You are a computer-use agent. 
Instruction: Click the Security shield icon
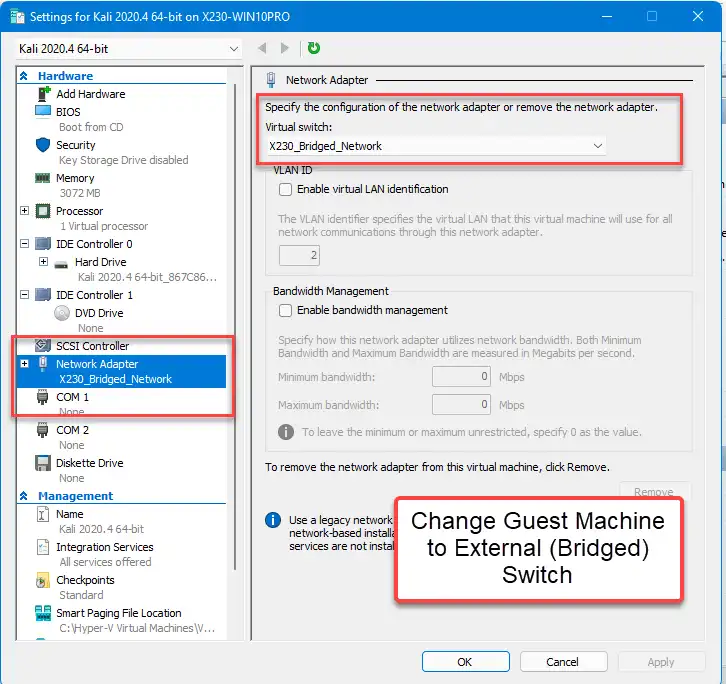[43, 145]
